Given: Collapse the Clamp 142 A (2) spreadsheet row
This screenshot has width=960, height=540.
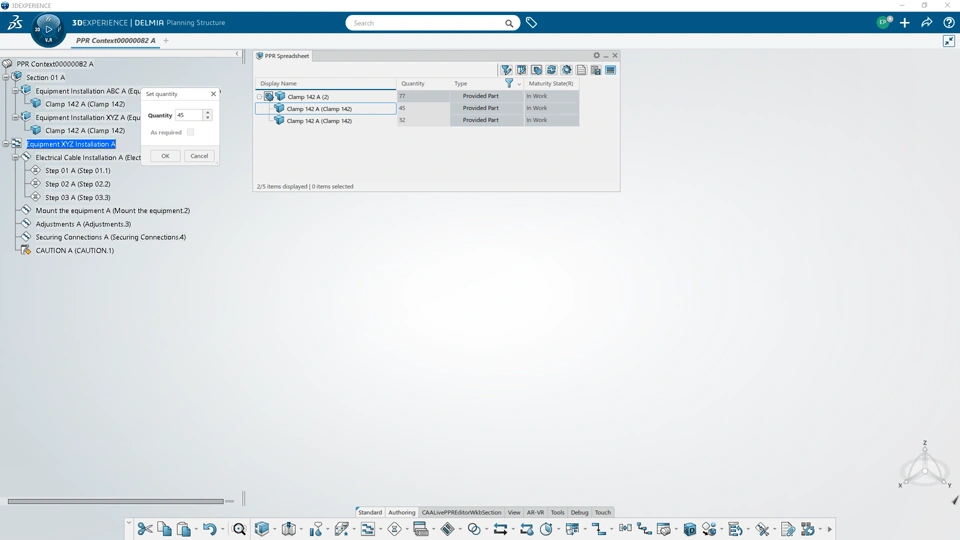Looking at the screenshot, I should click(260, 97).
